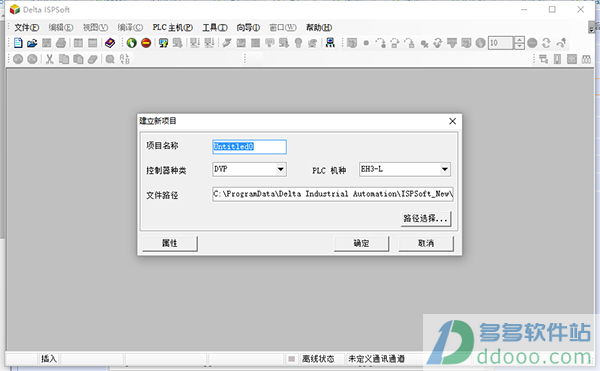
Task: Click the 离线状态 status bar entry
Action: [x=318, y=359]
